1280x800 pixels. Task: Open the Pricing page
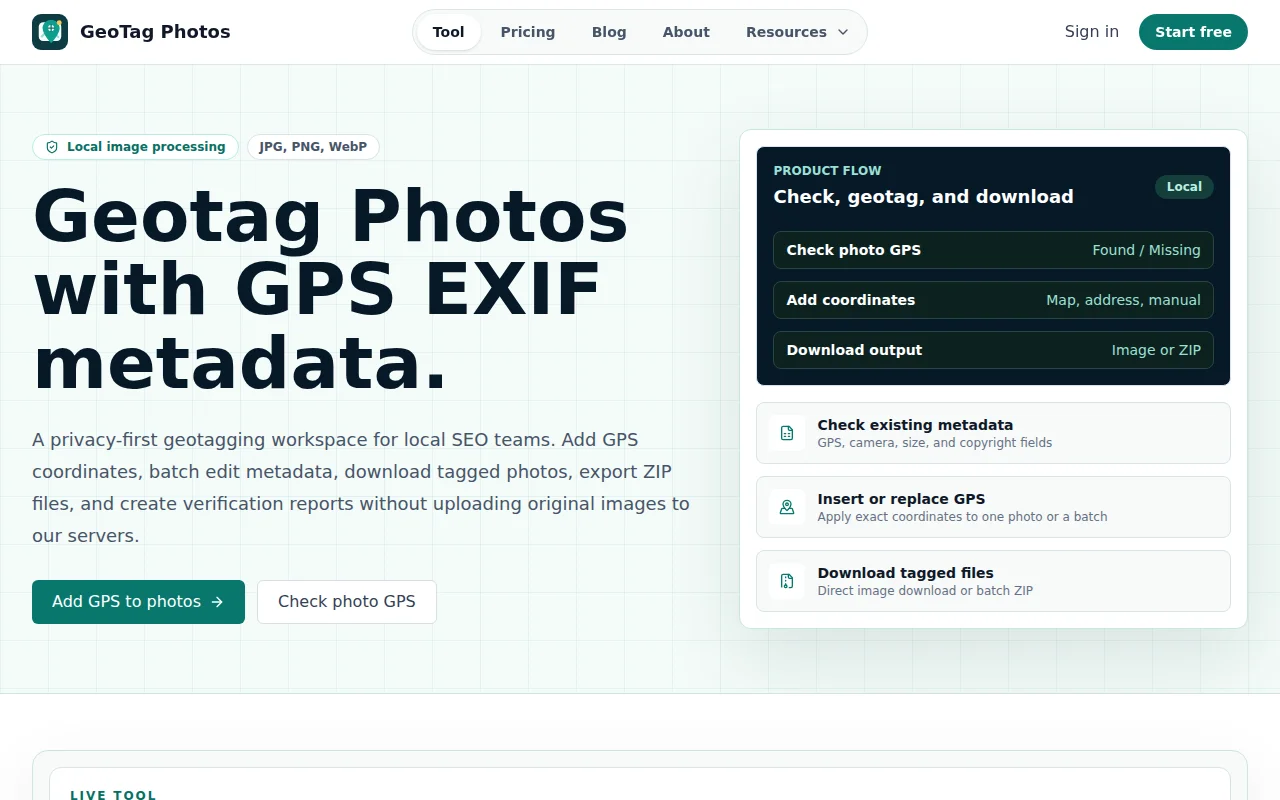(528, 32)
